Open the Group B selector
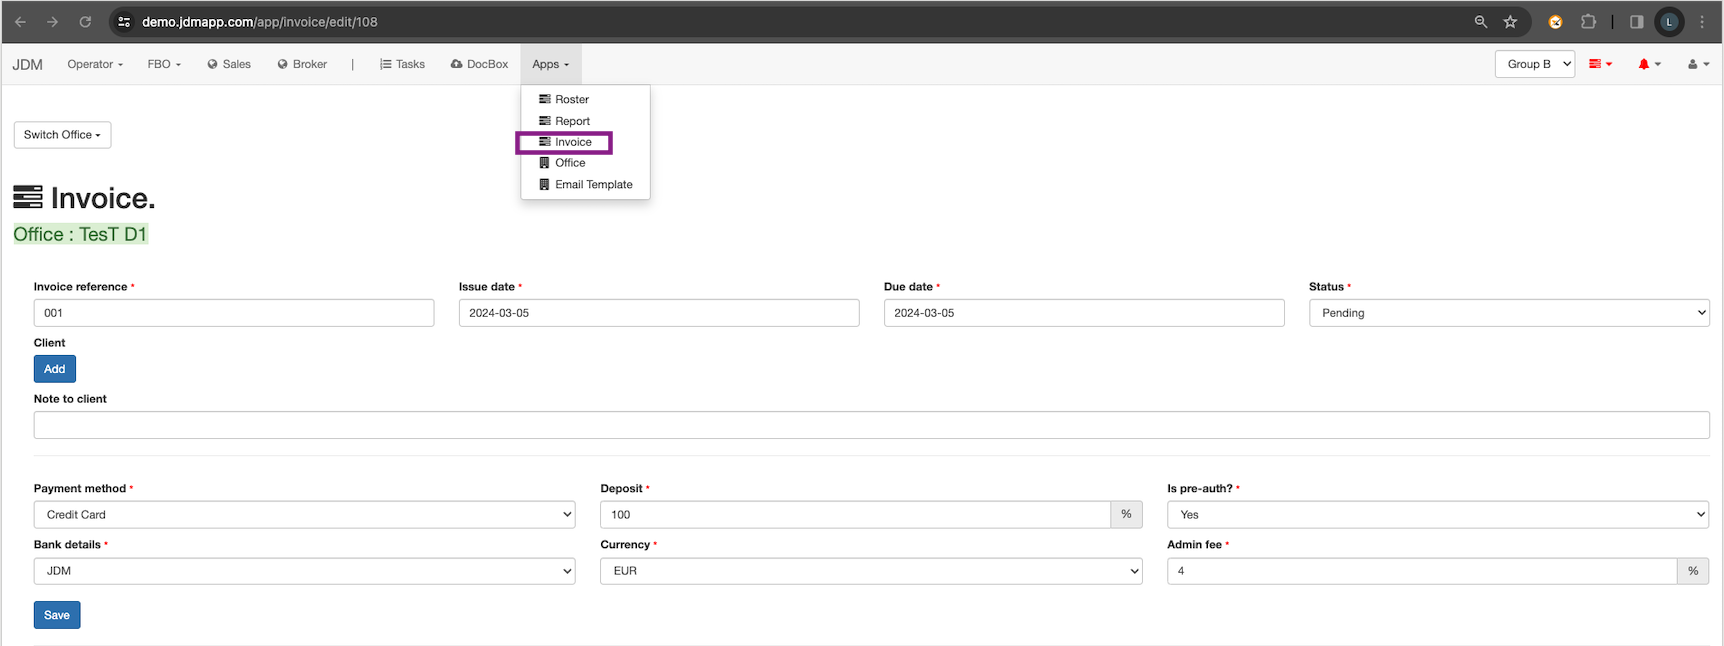The image size is (1724, 646). pyautogui.click(x=1534, y=64)
